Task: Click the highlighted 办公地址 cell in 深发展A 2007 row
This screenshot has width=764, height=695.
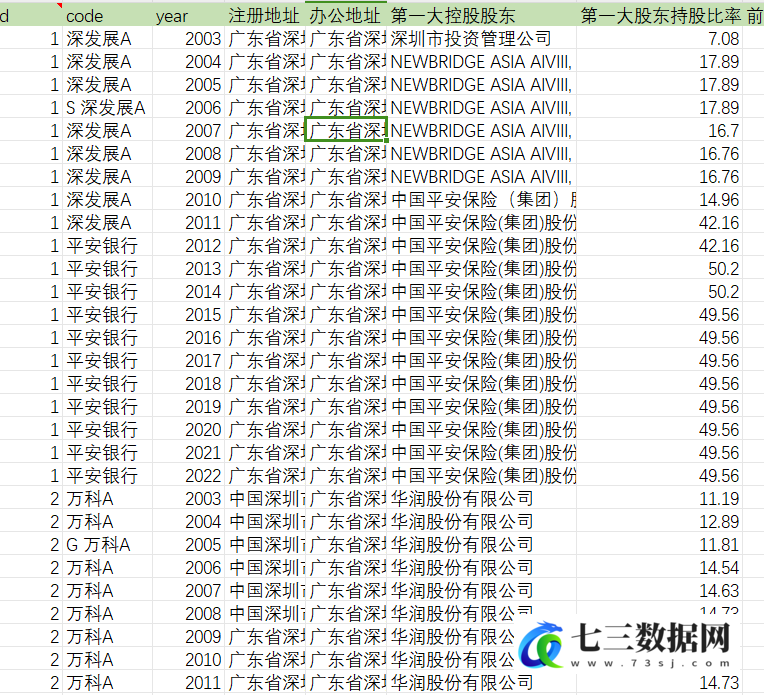Action: tap(346, 131)
